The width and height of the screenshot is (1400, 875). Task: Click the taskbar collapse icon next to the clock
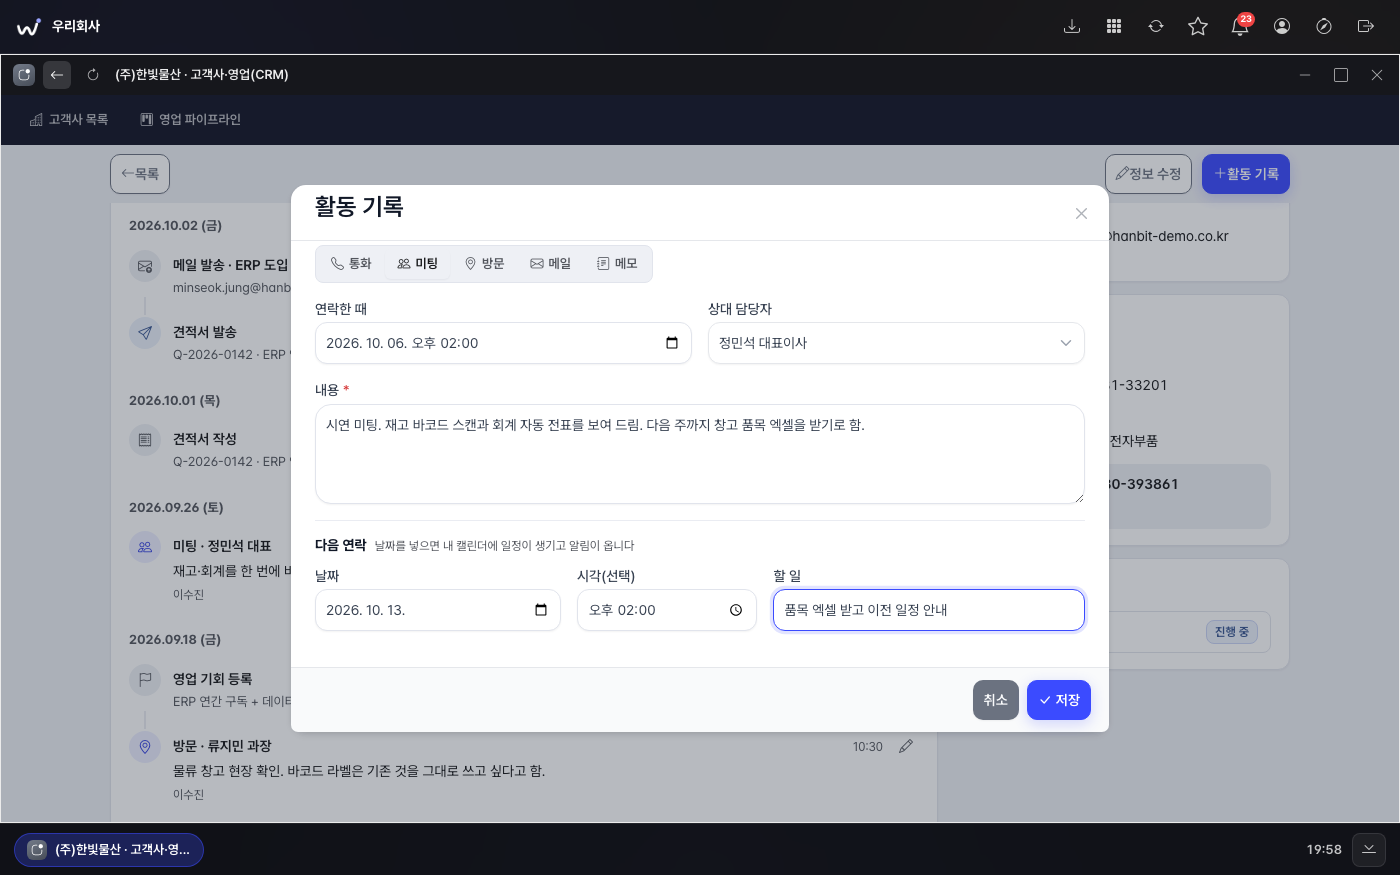1369,849
